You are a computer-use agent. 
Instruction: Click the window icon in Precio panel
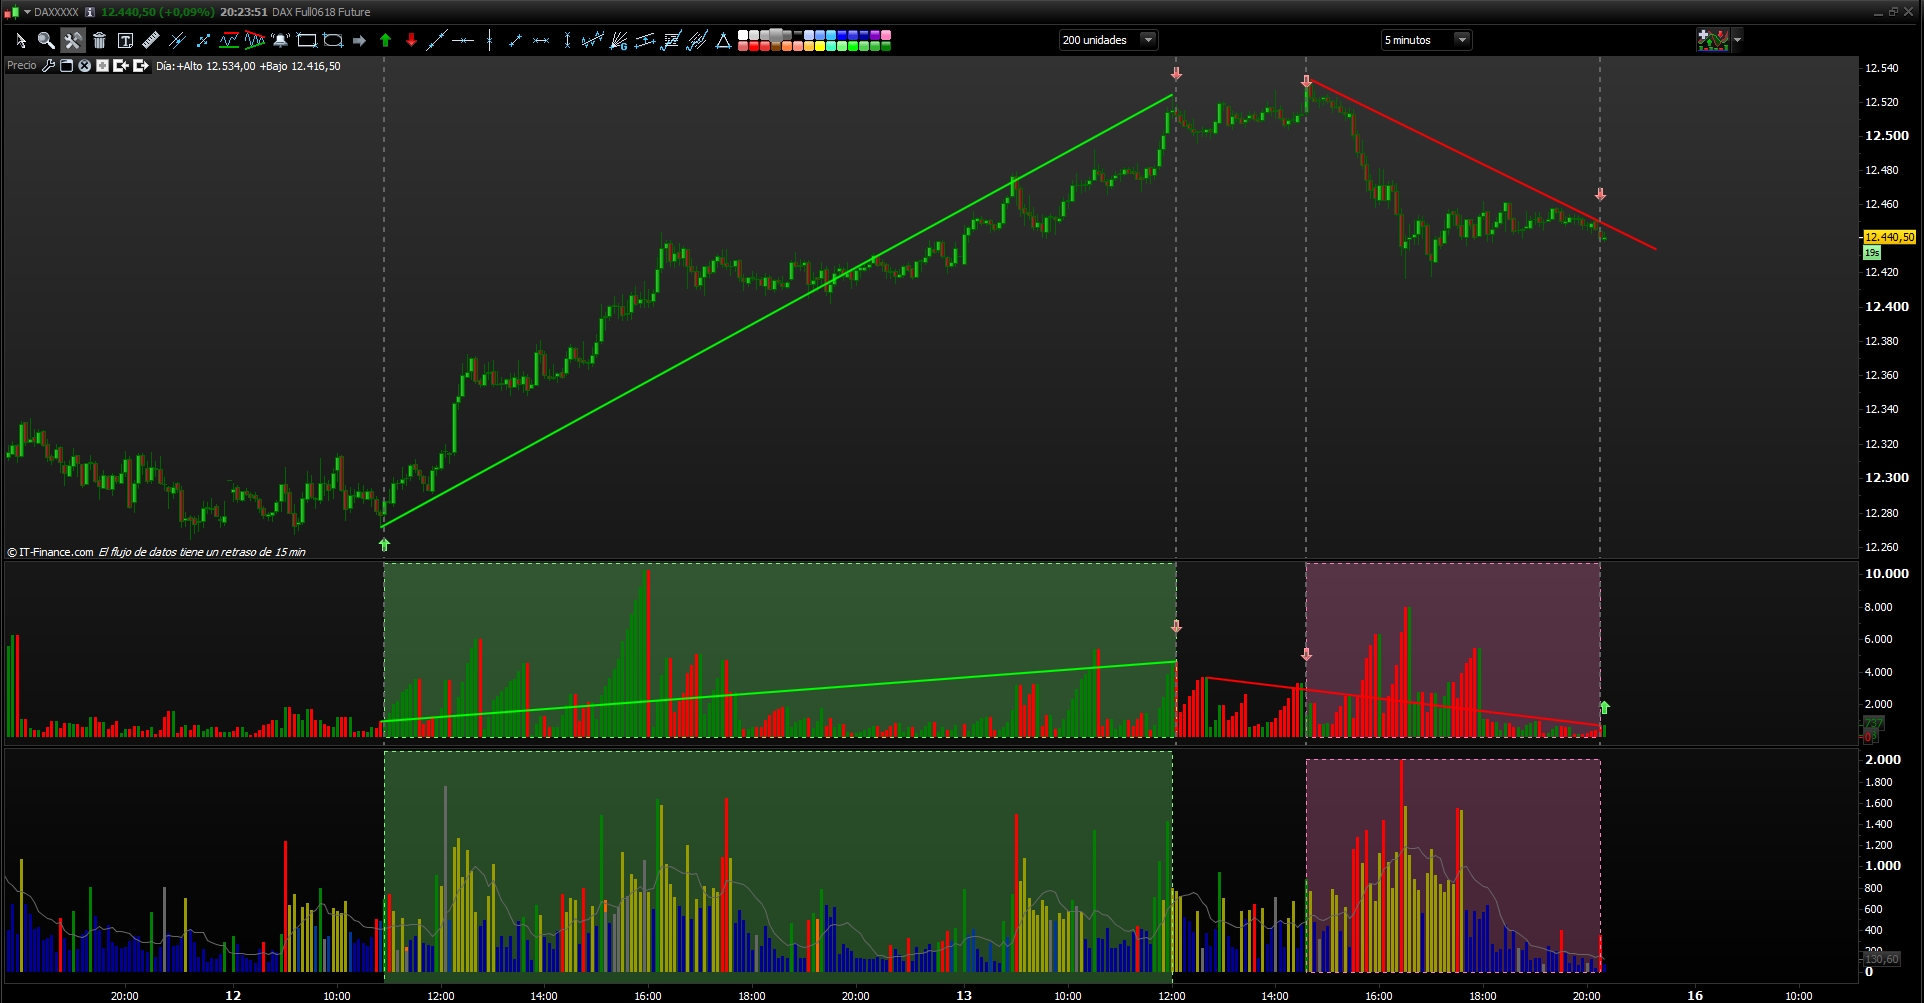click(67, 66)
